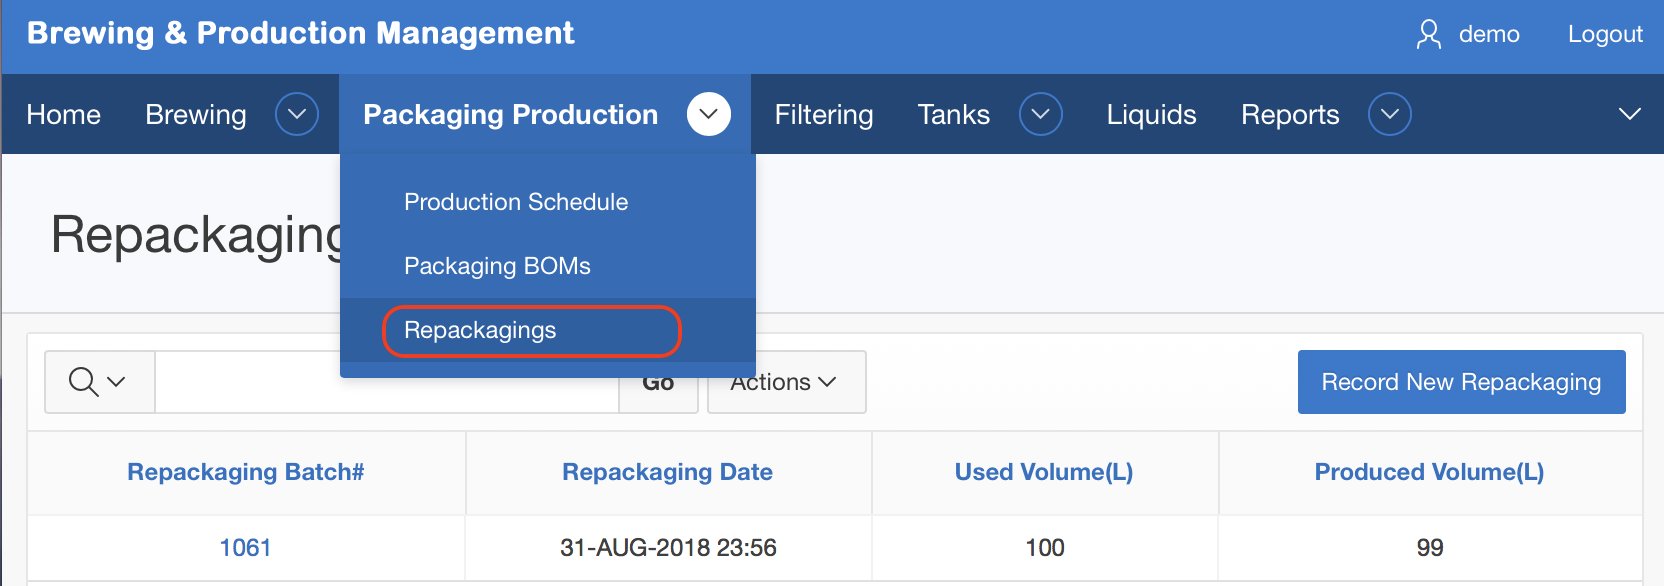The width and height of the screenshot is (1664, 586).
Task: Click the Produced Volume(L) column header
Action: coord(1428,472)
